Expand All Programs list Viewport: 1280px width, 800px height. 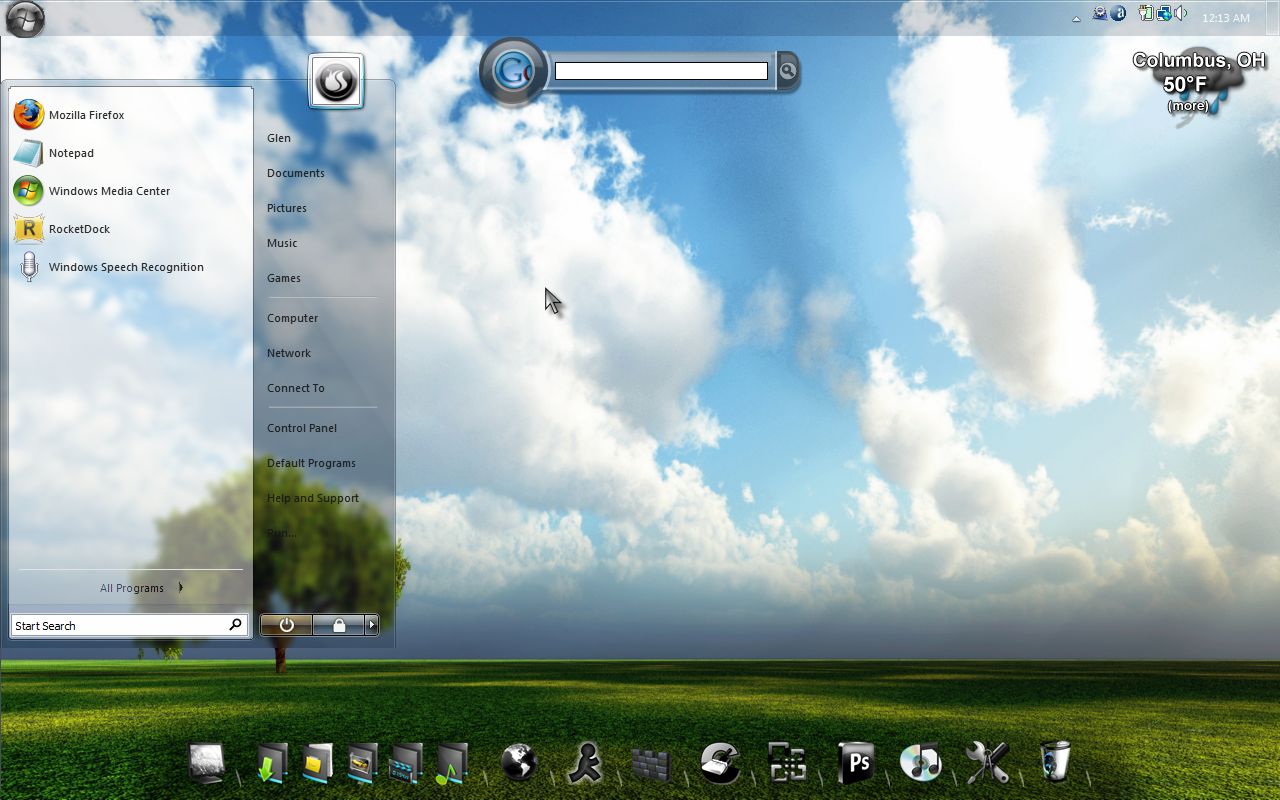(141, 588)
